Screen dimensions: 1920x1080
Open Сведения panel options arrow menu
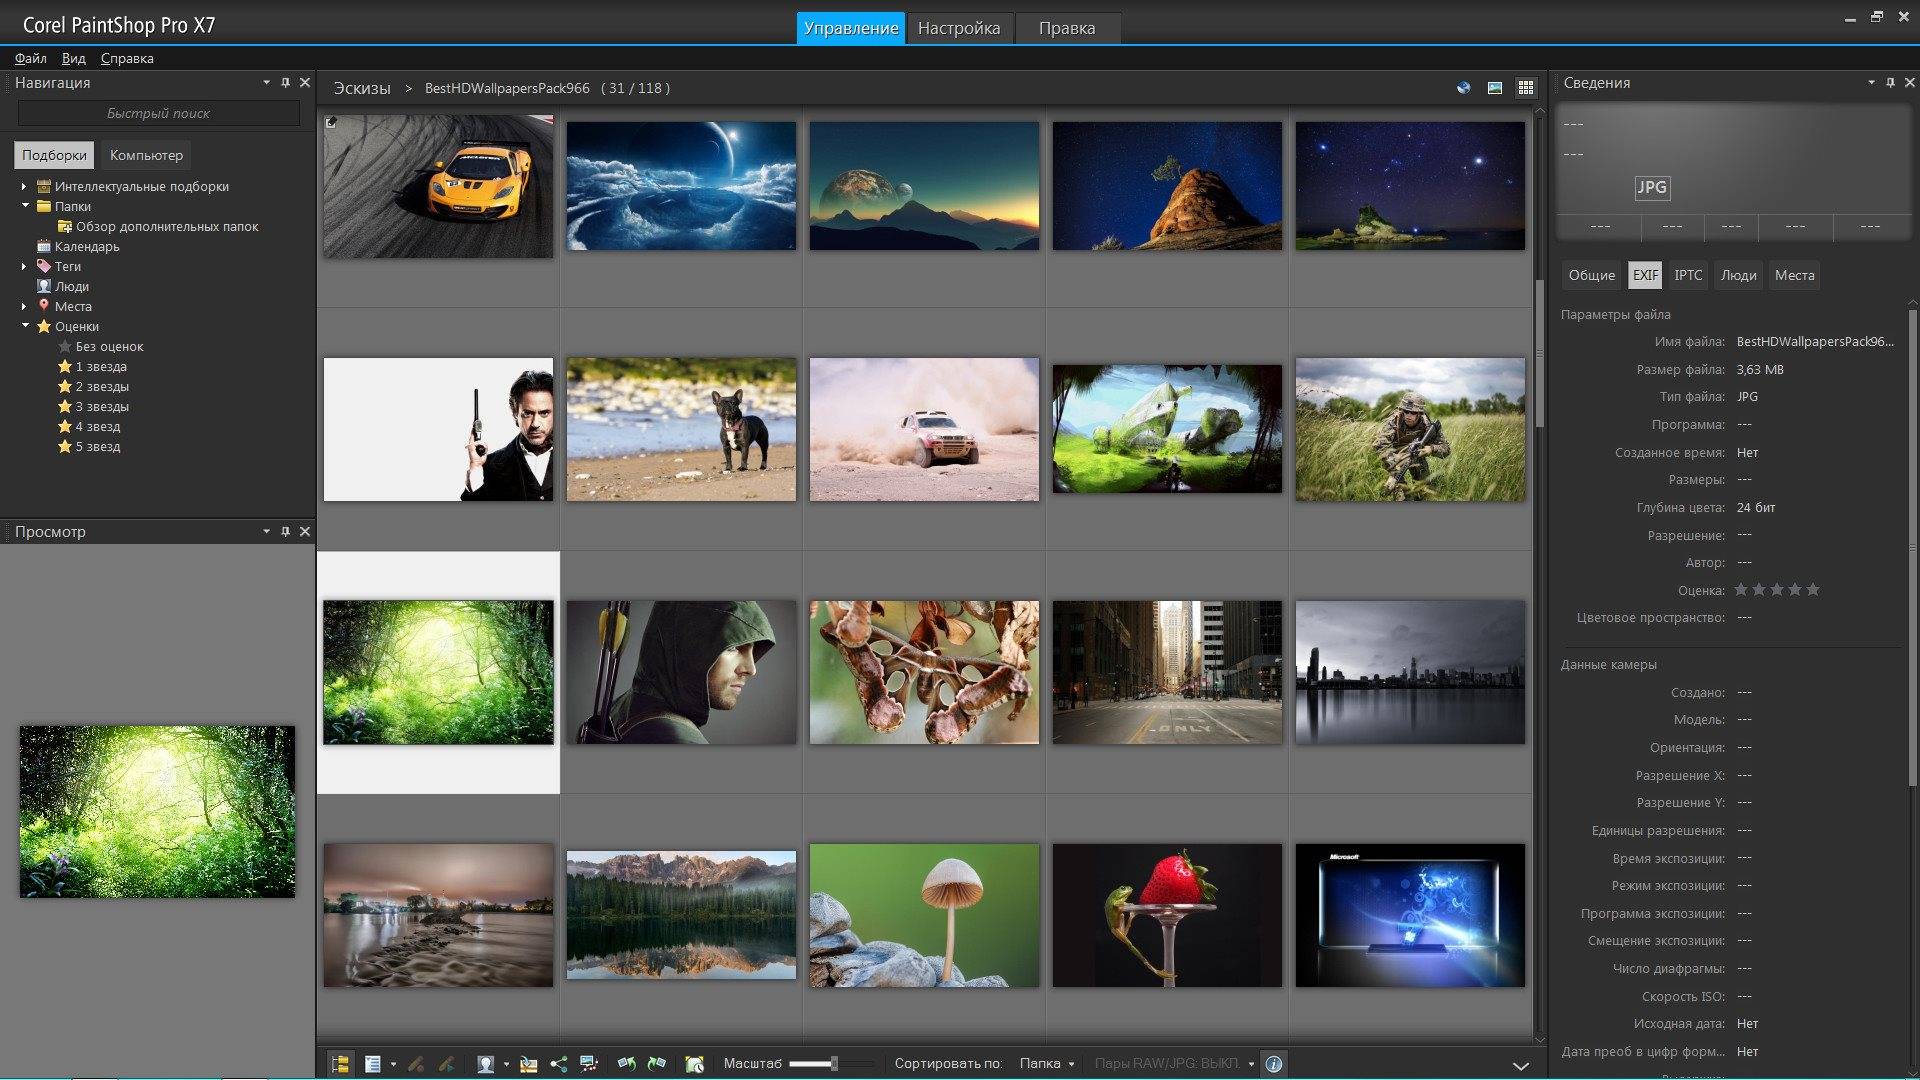[1871, 83]
